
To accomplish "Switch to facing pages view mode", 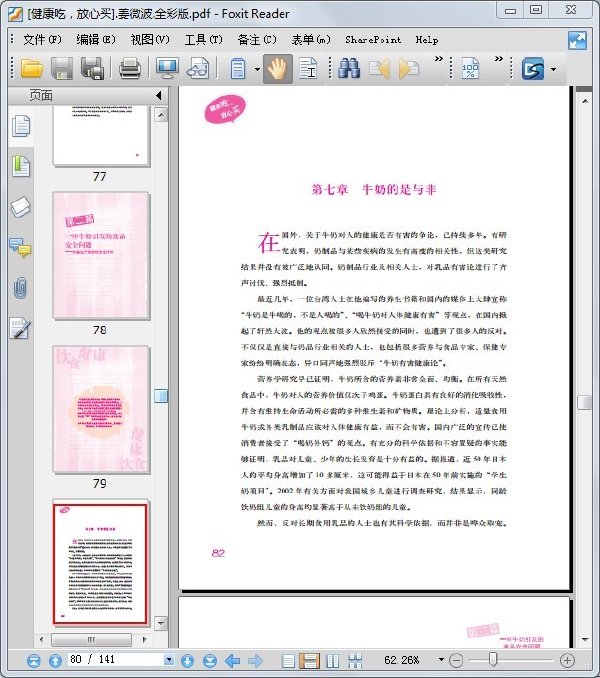I will coord(333,660).
